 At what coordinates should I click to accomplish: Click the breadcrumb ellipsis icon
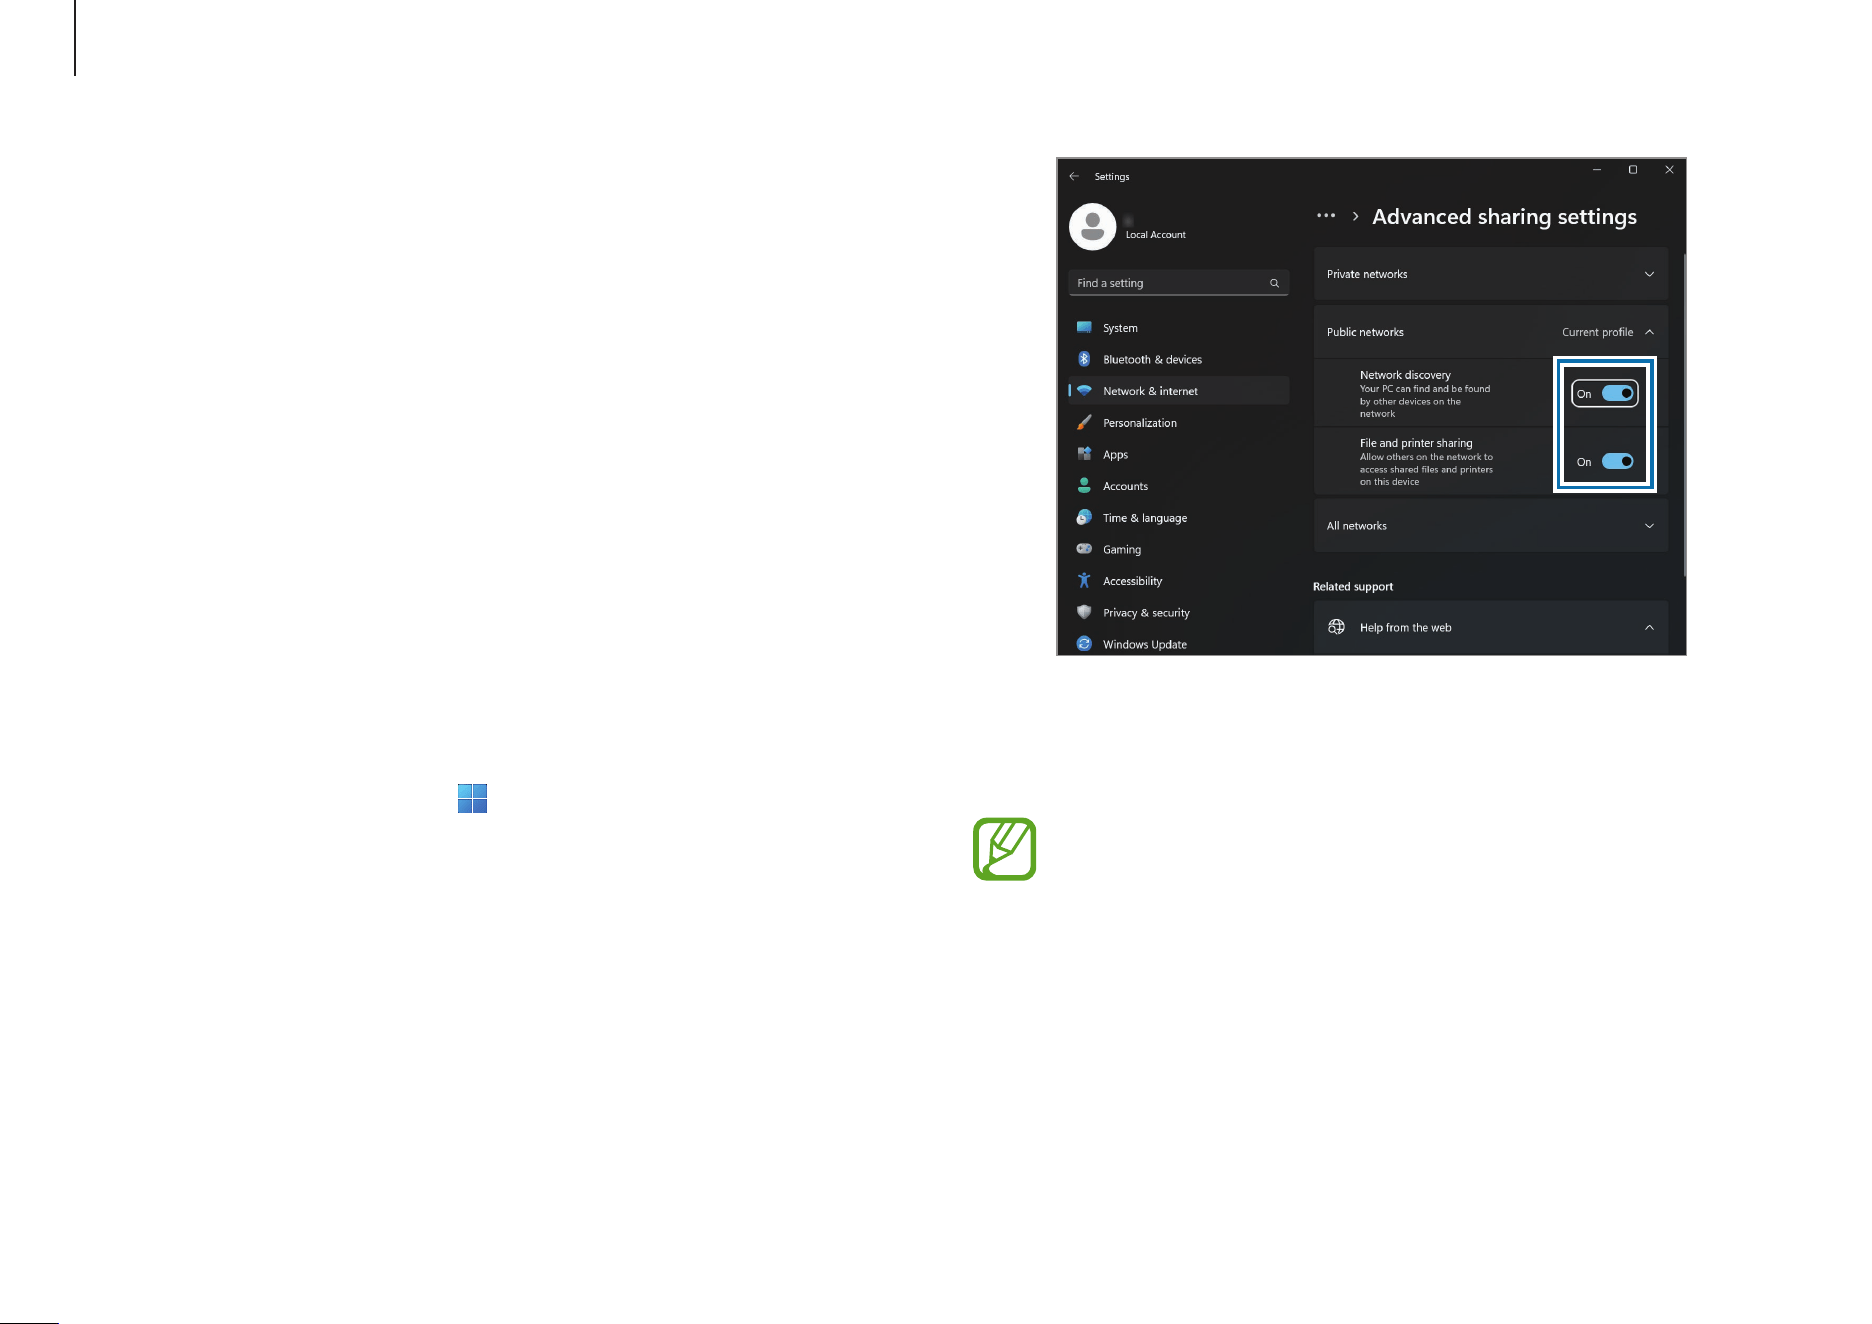[x=1326, y=216]
